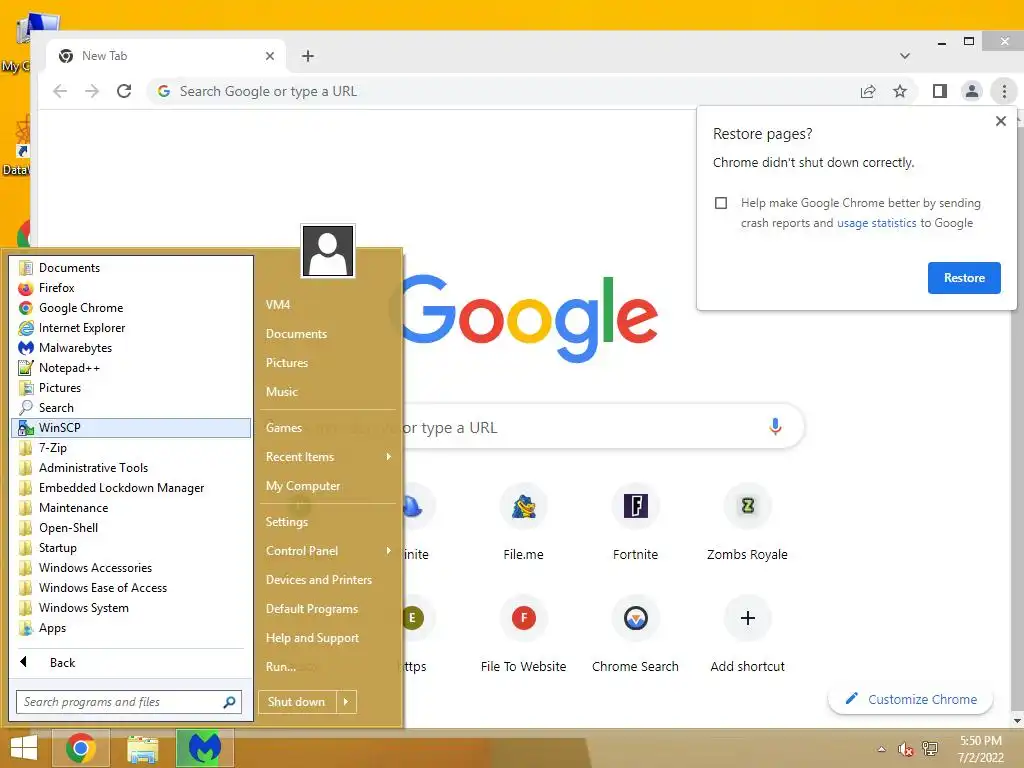Screen dimensions: 1024x768
Task: Click the Restore button
Action: [x=964, y=278]
